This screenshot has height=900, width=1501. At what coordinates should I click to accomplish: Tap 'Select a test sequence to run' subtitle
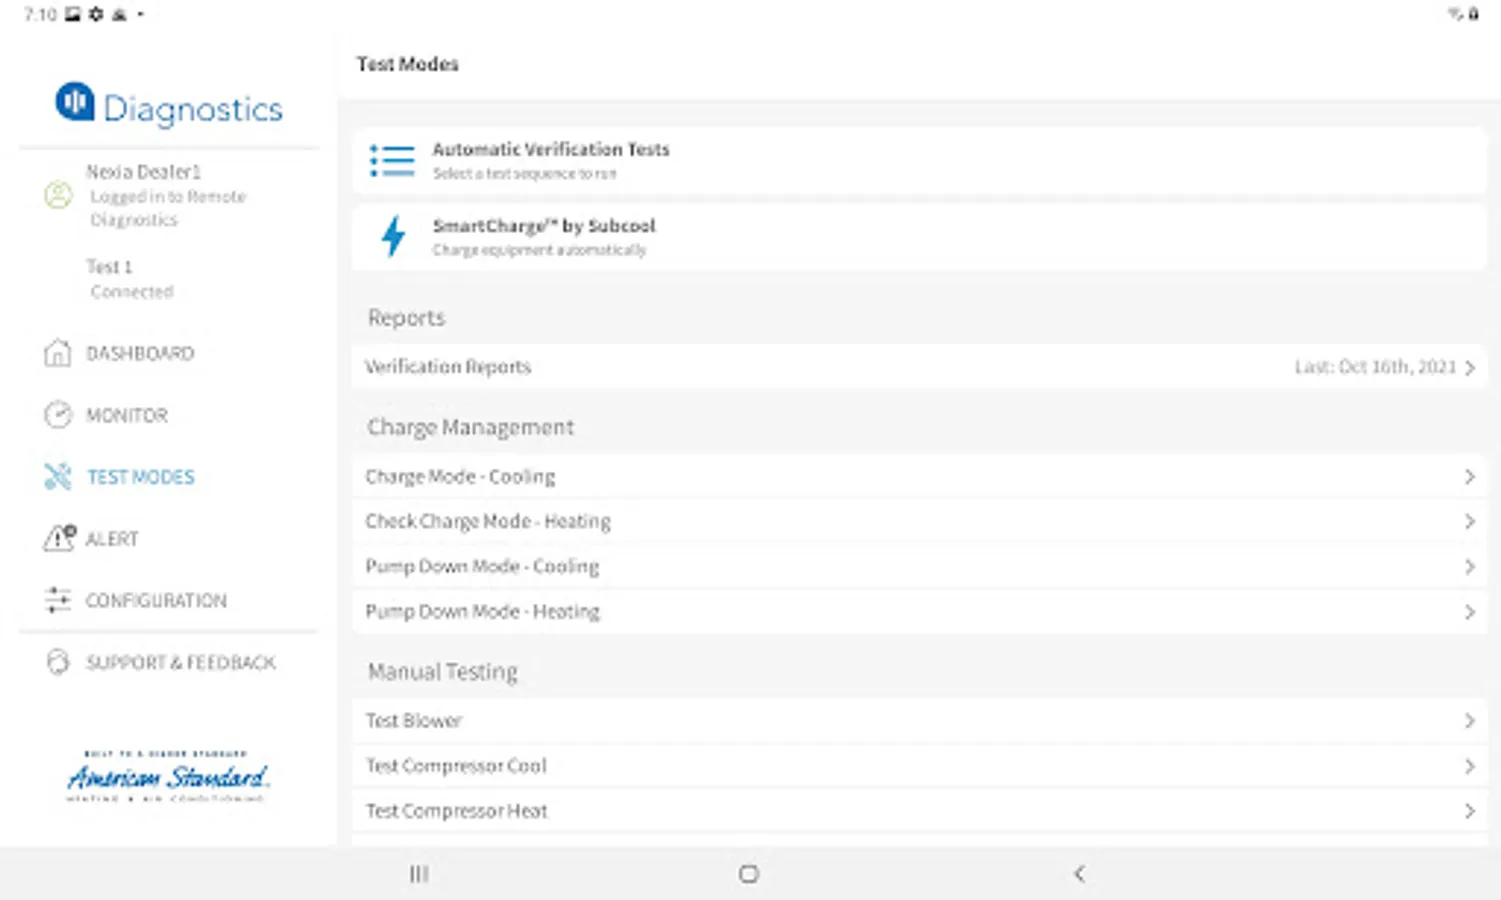pyautogui.click(x=525, y=174)
